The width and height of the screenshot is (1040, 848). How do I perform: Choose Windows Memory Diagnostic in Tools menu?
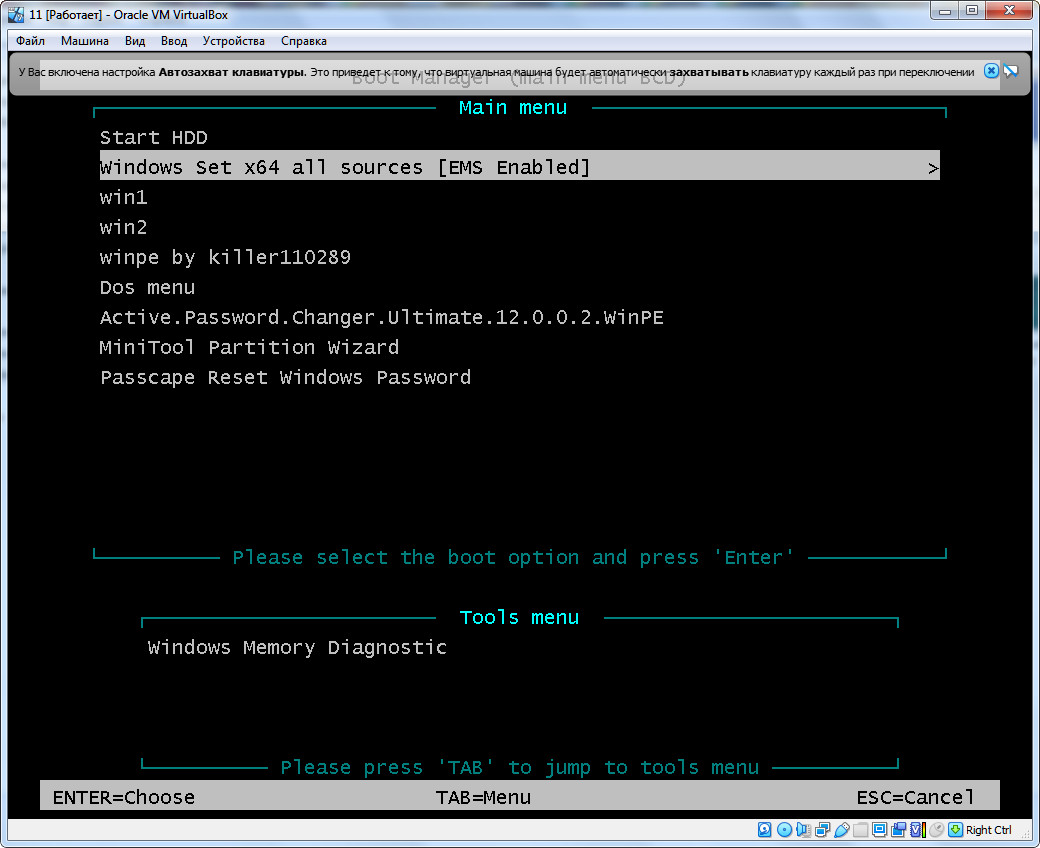pyautogui.click(x=297, y=648)
